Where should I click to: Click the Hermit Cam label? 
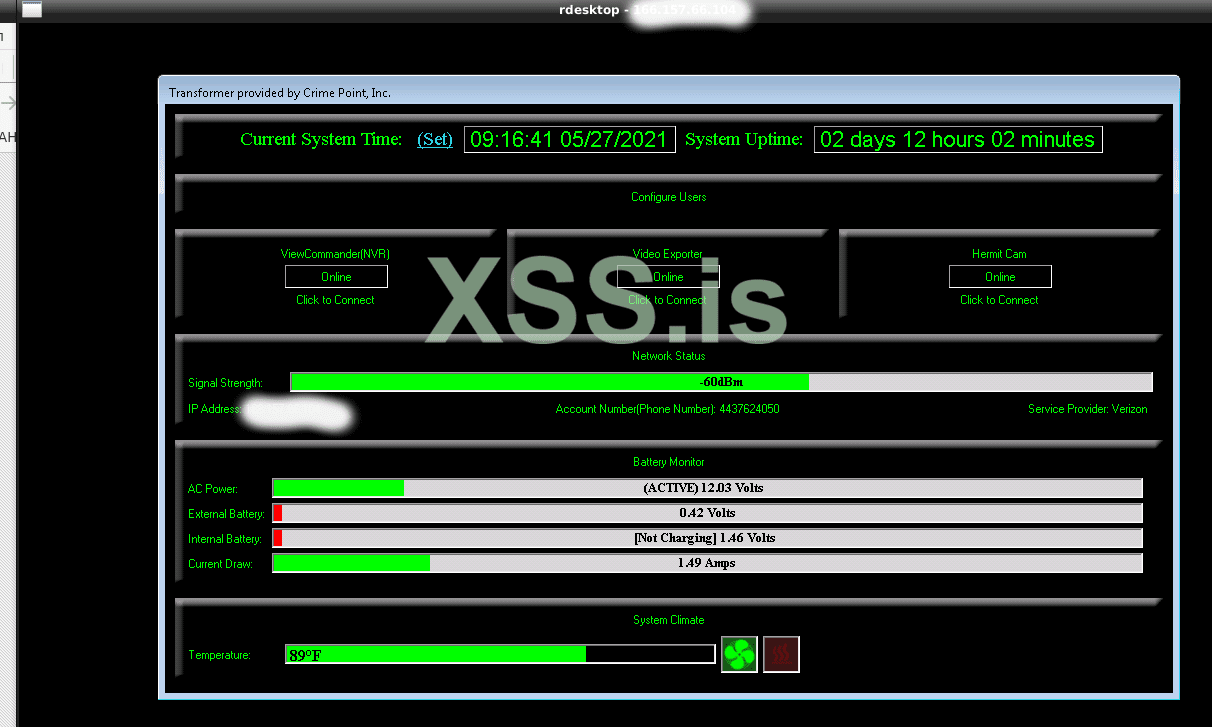click(x=999, y=254)
